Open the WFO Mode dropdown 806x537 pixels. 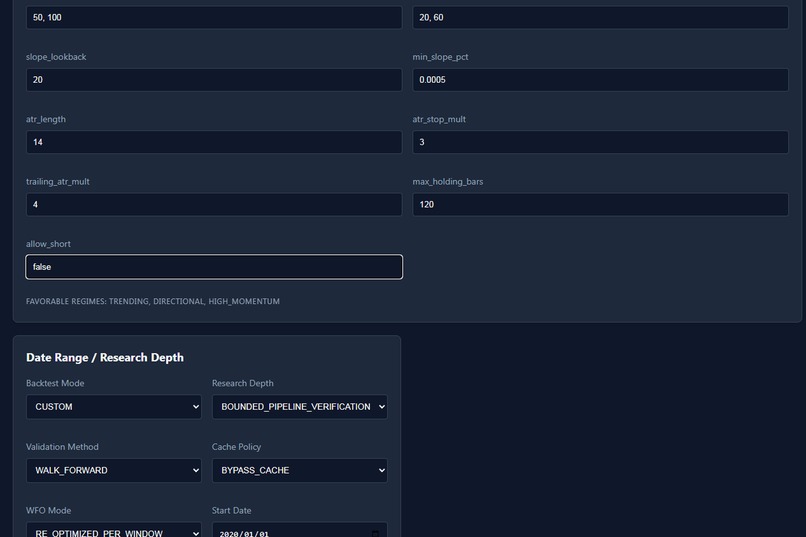[x=114, y=530]
